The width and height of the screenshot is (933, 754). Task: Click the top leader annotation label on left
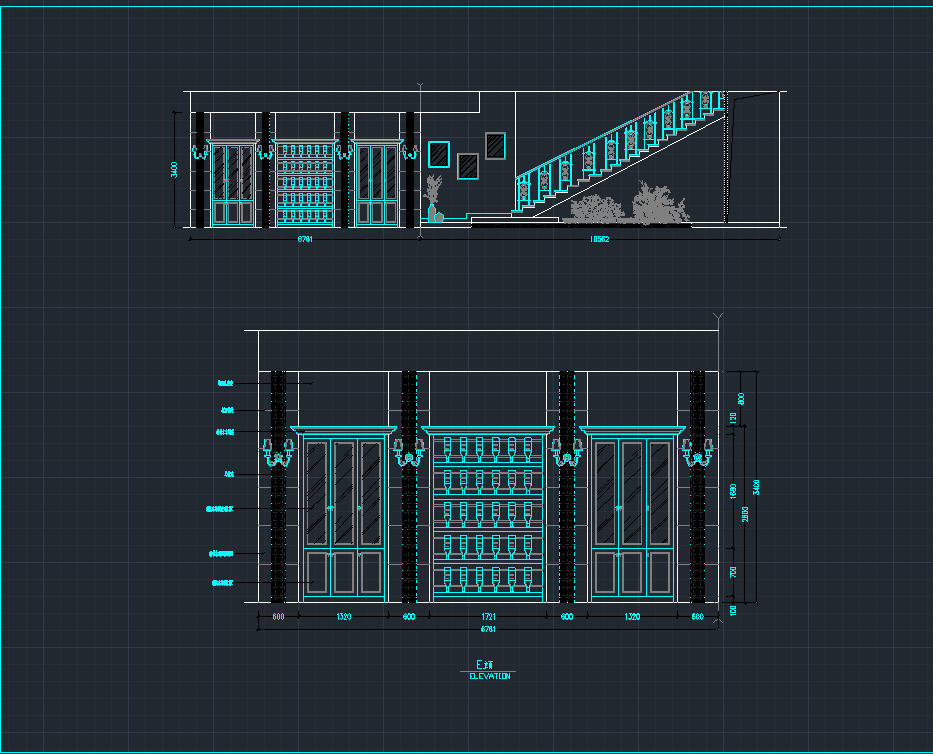click(226, 383)
